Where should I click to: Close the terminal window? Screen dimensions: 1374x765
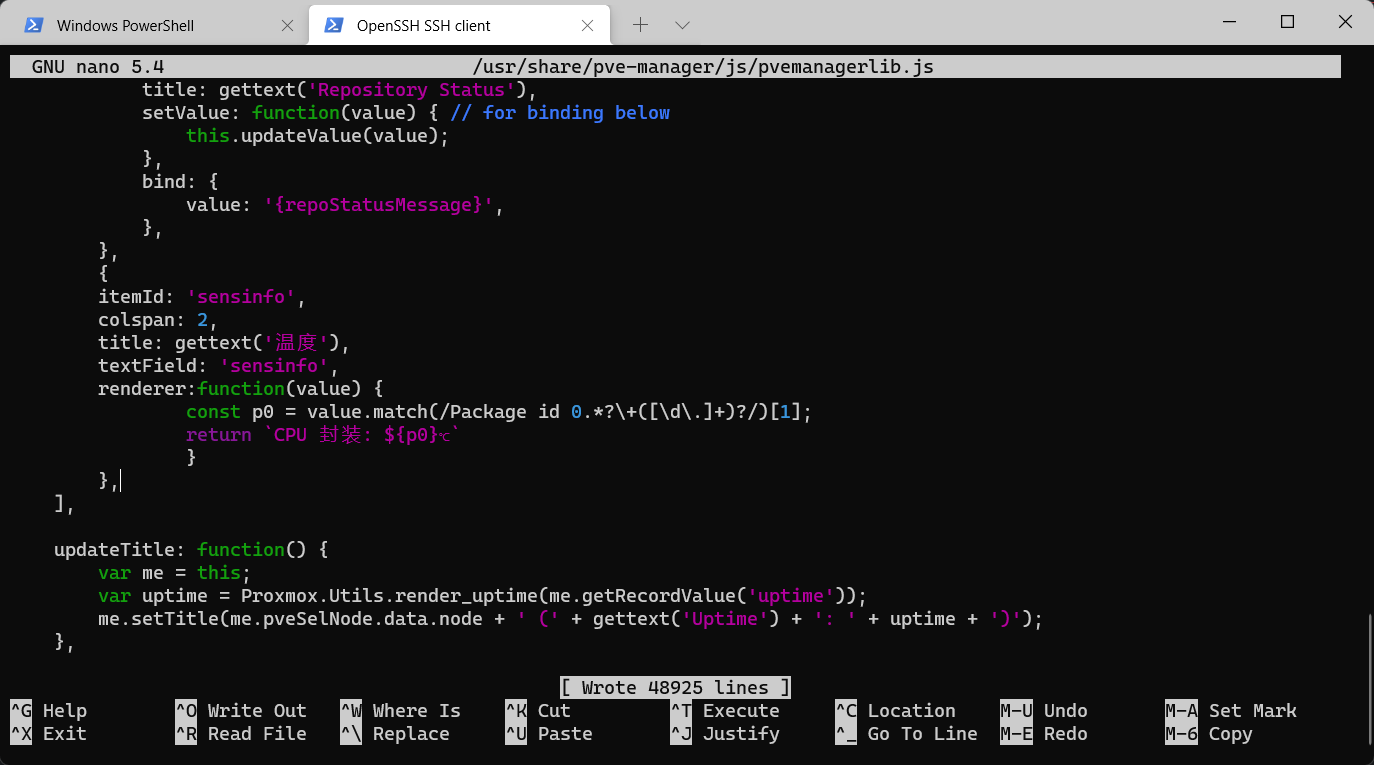click(x=1343, y=22)
